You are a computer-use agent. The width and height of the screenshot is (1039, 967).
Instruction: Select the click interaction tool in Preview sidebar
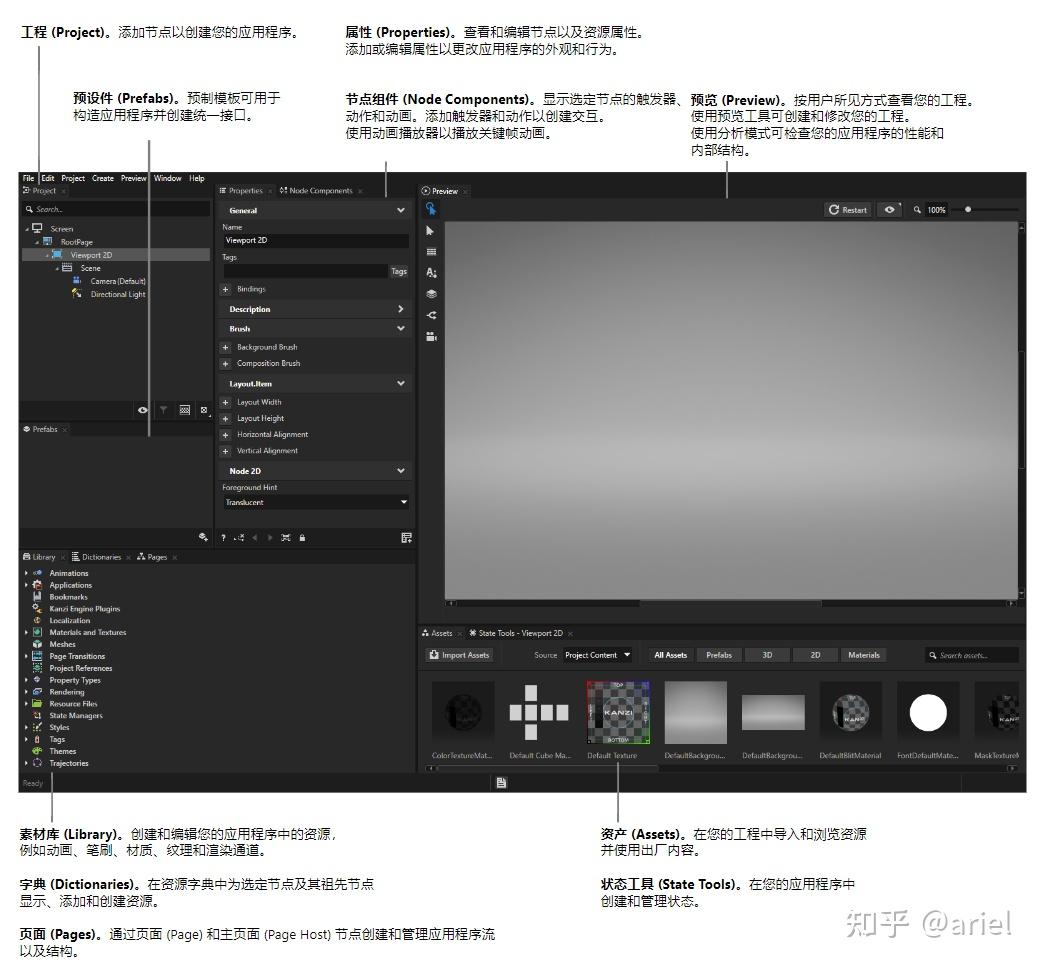click(x=431, y=209)
